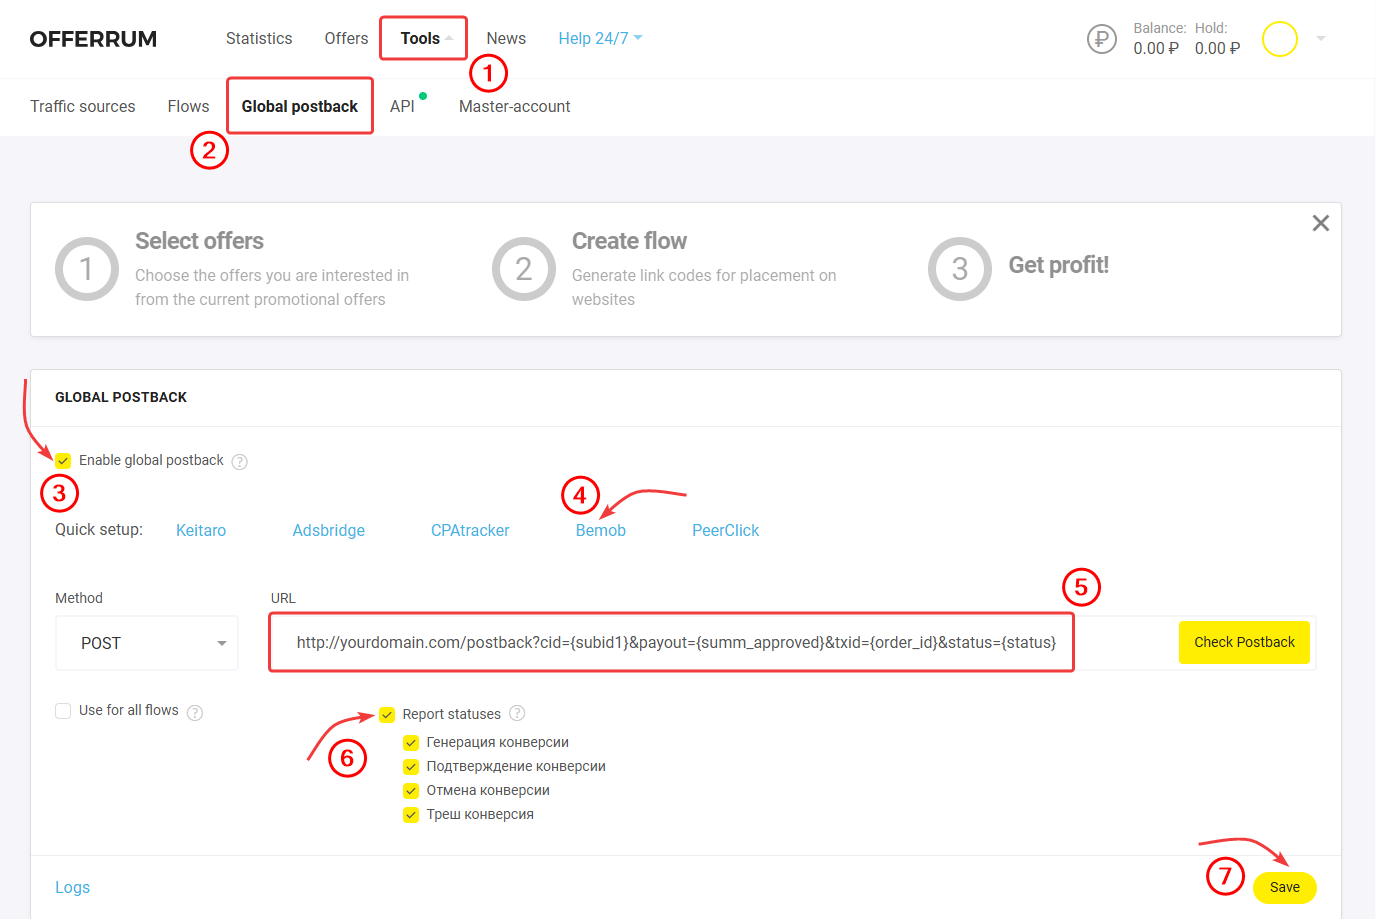Close the onboarding steps banner

1320,223
